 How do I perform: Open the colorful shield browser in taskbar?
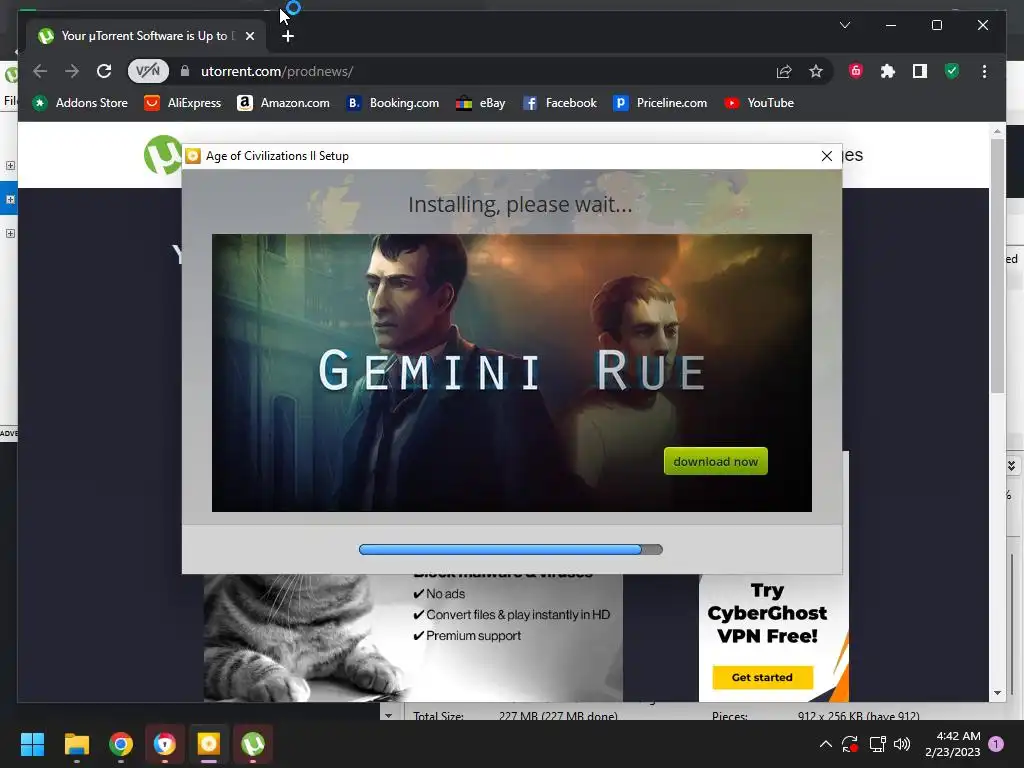tap(165, 744)
